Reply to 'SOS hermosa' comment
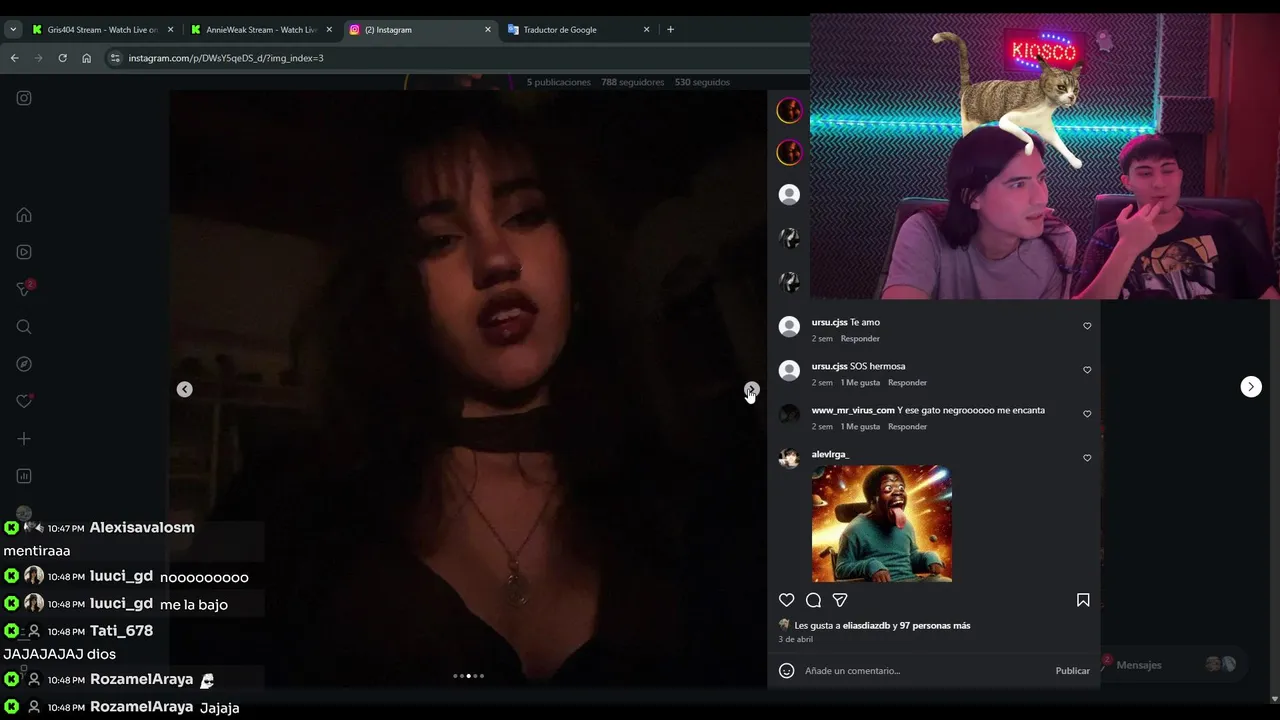Image resolution: width=1280 pixels, height=720 pixels. pos(907,383)
